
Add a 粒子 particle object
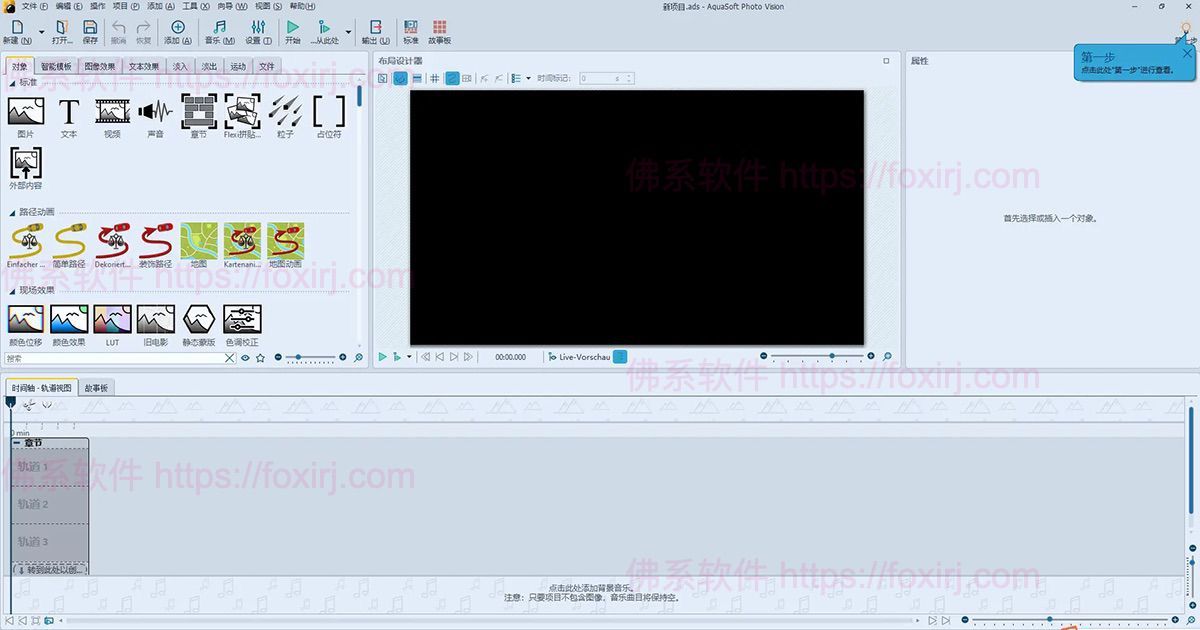coord(286,113)
